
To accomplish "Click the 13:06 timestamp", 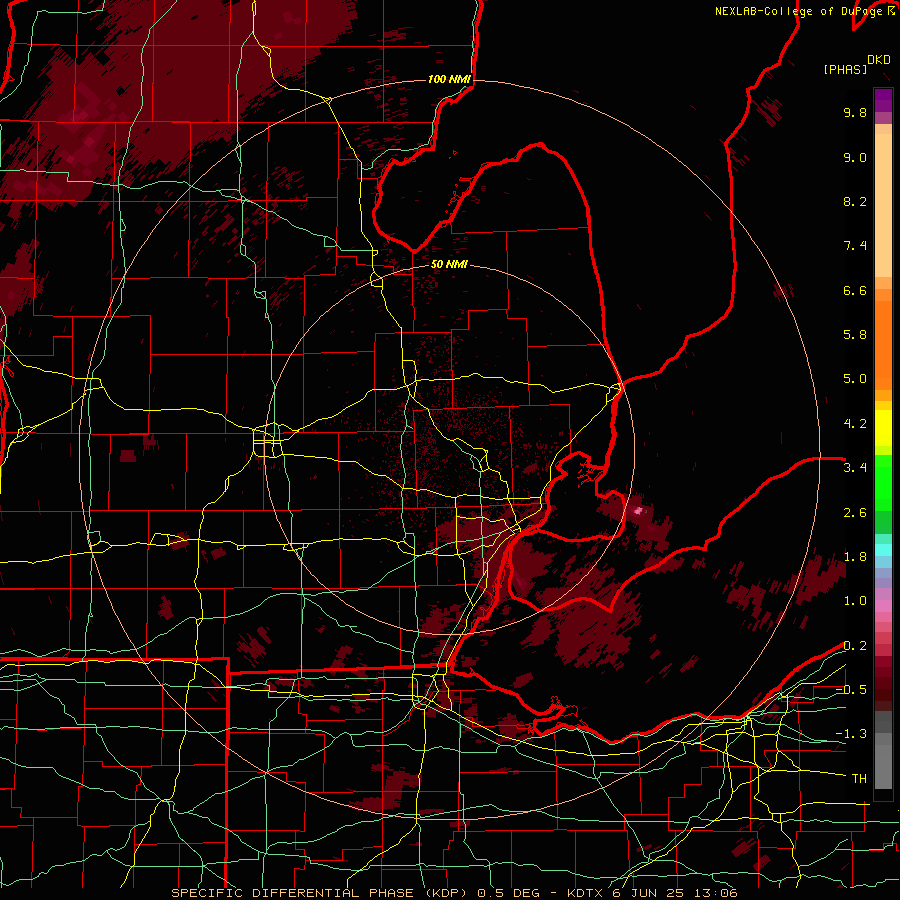I will coord(715,893).
